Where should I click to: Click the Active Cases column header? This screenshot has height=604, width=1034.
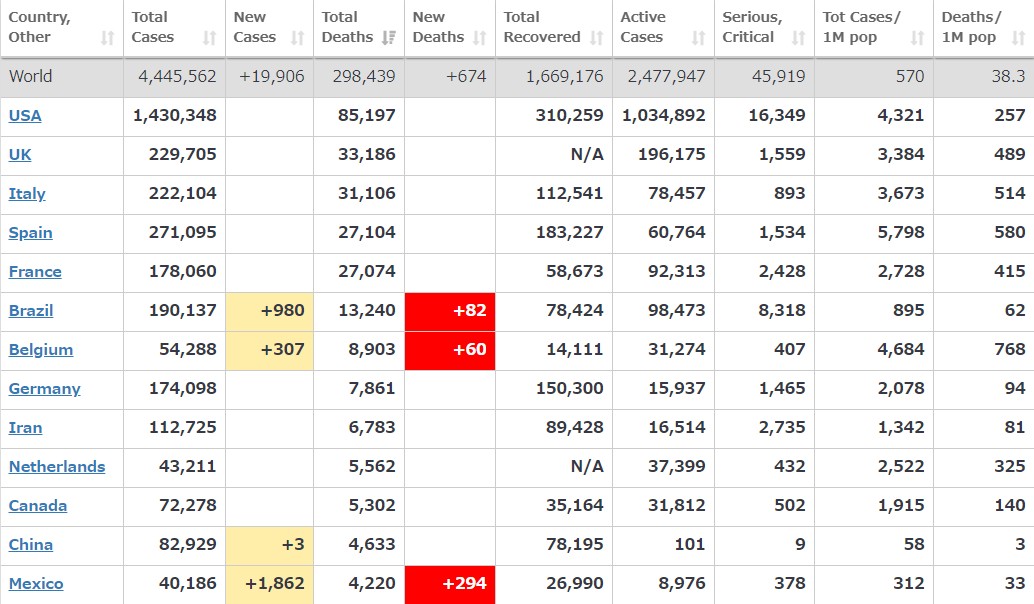(x=663, y=28)
